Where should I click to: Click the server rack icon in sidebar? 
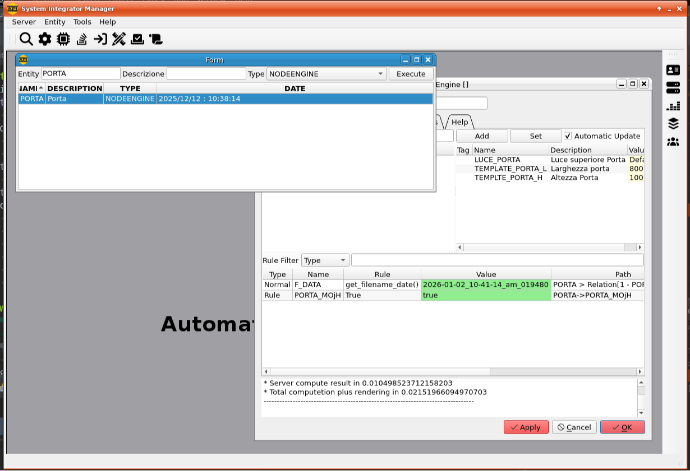pyautogui.click(x=673, y=87)
